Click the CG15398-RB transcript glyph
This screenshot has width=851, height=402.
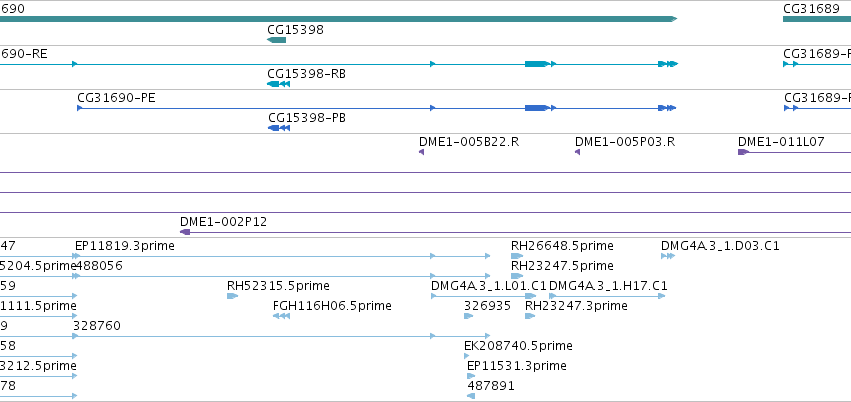tap(278, 84)
